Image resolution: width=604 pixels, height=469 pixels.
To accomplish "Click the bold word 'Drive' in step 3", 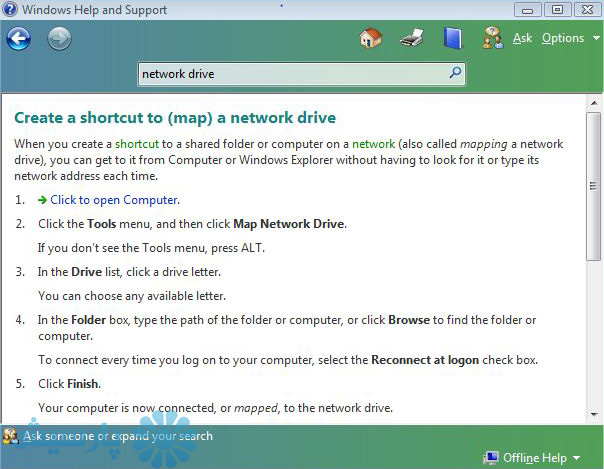I will [86, 272].
